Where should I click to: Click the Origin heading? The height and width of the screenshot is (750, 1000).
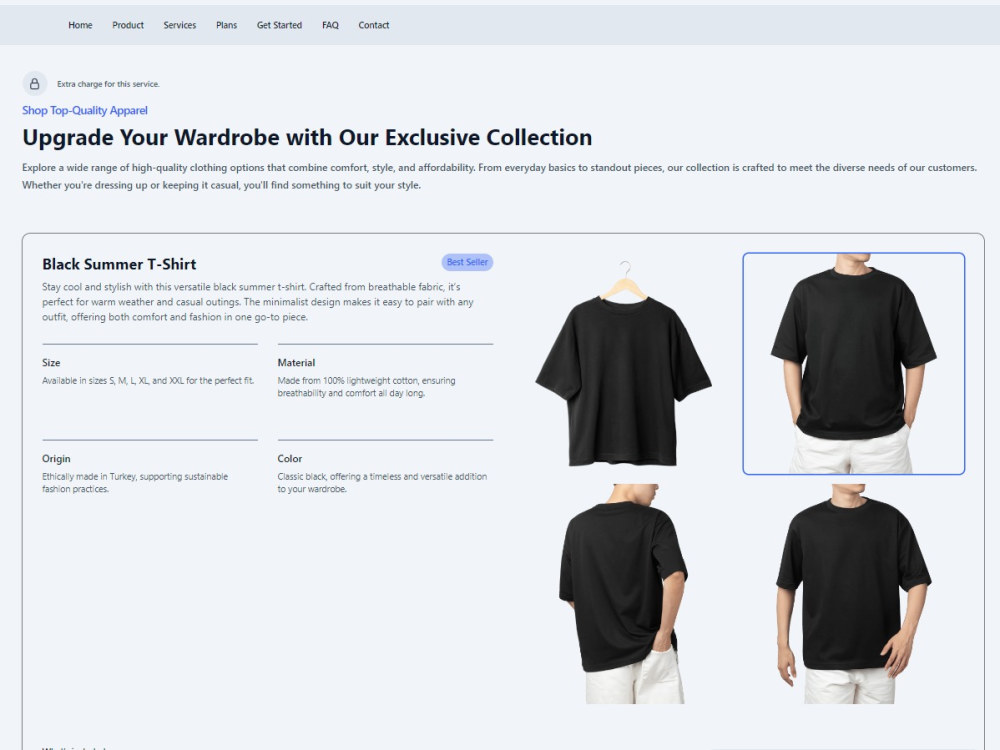coord(56,459)
